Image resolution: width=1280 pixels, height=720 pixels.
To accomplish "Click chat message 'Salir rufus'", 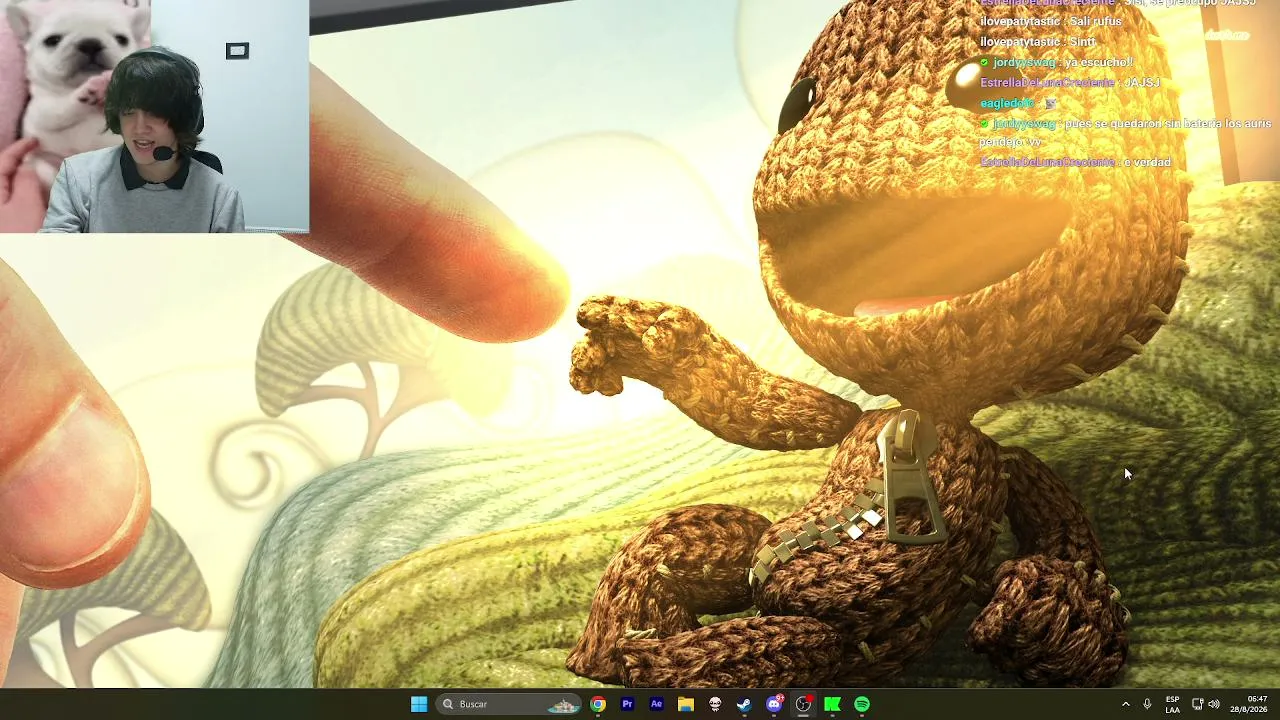I will [1096, 21].
